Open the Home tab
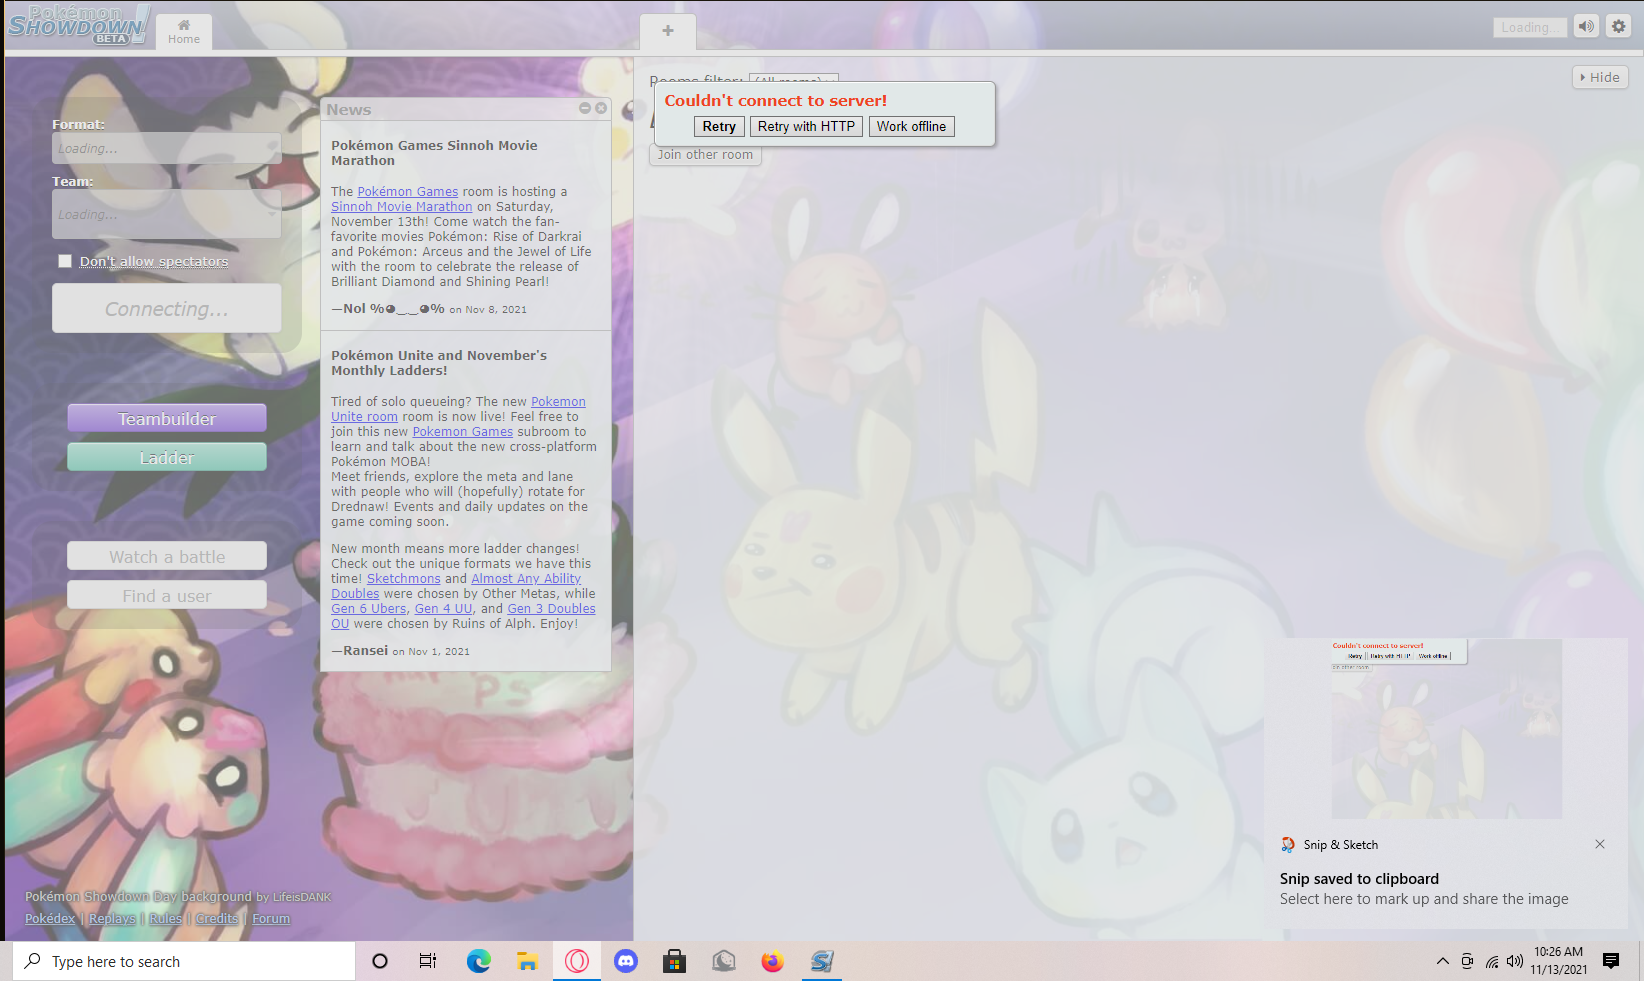This screenshot has height=981, width=1644. [184, 31]
